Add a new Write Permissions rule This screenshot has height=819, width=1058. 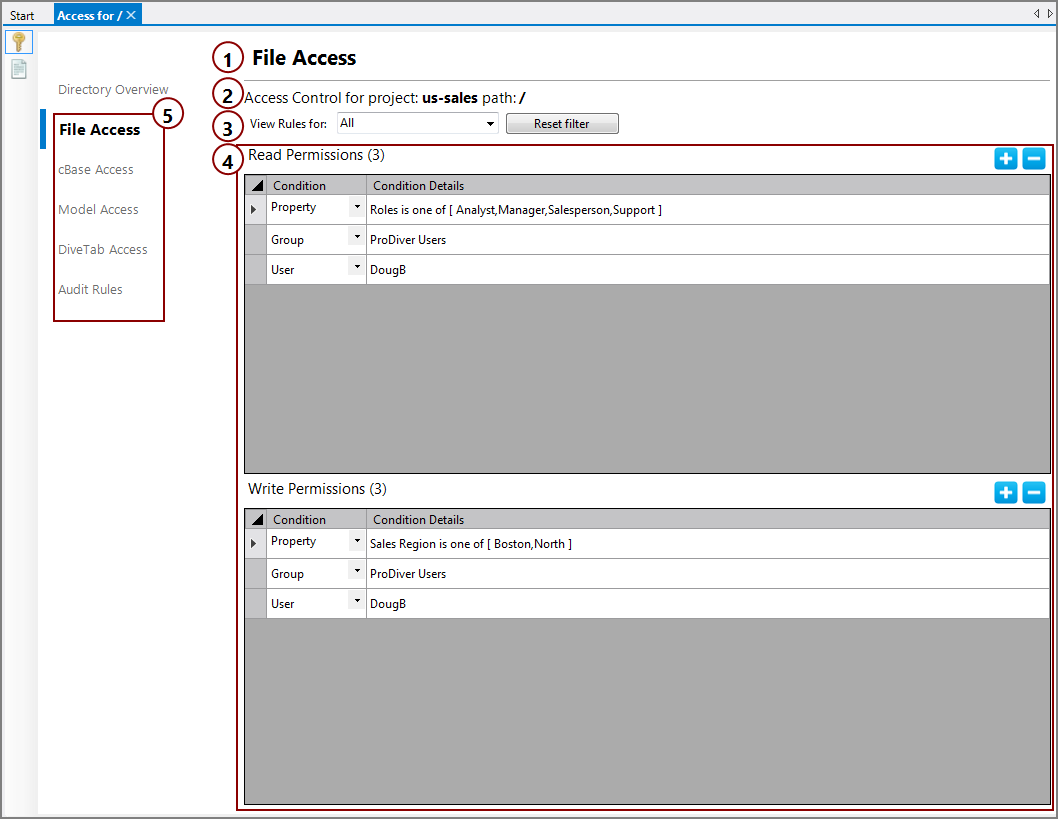[x=1006, y=492]
